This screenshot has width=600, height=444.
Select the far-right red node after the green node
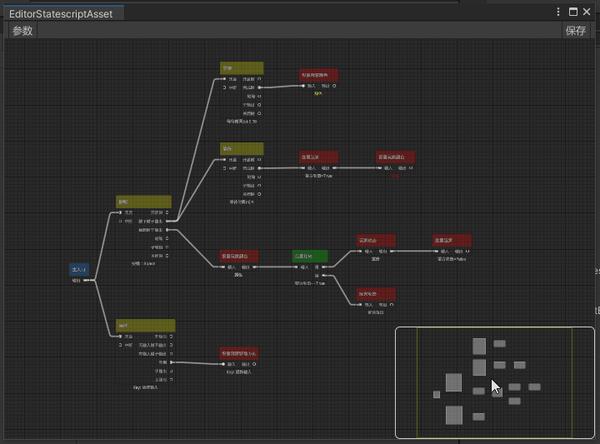pyautogui.click(x=452, y=240)
